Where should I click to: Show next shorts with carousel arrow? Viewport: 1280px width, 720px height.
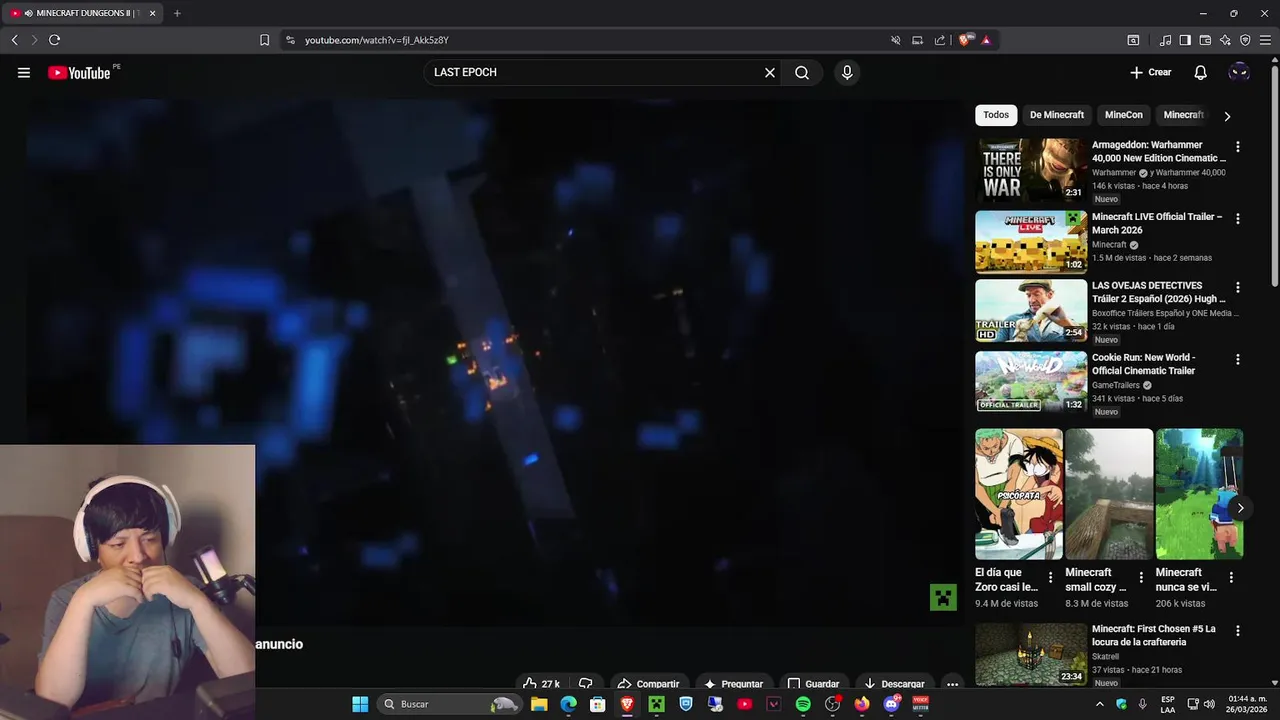pos(1240,508)
